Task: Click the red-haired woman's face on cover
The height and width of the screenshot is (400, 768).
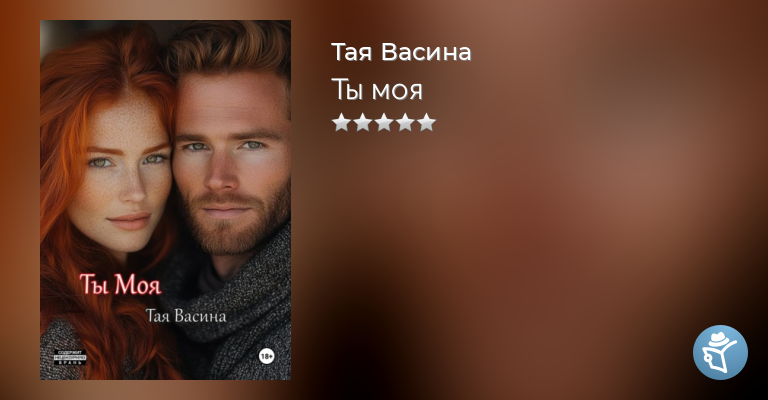Action: coord(125,171)
